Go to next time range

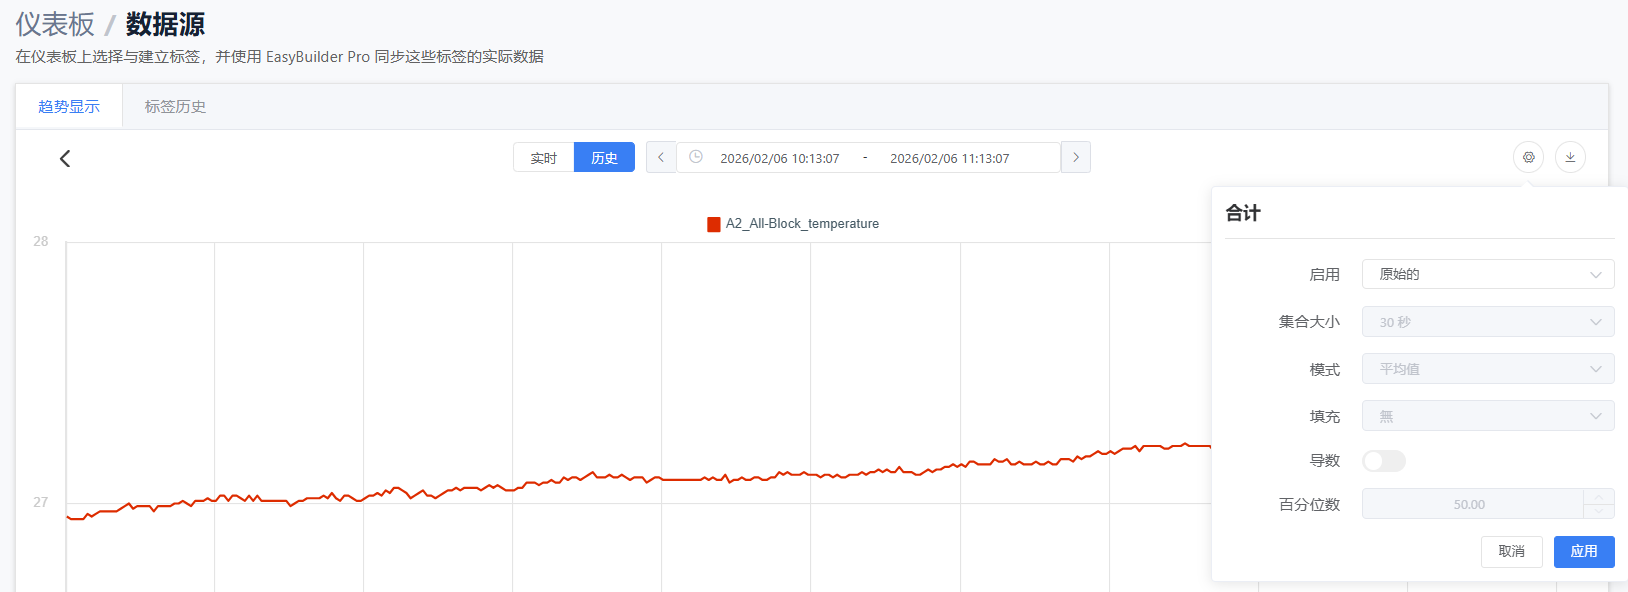point(1076,158)
